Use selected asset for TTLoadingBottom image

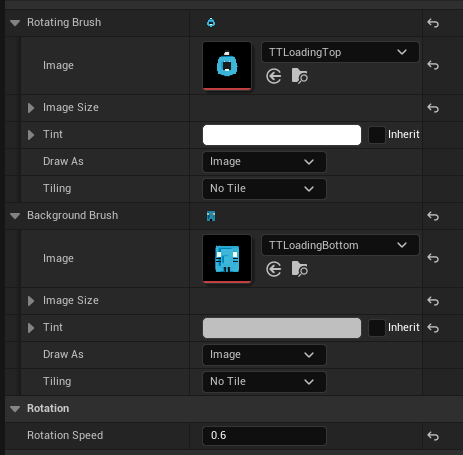274,269
